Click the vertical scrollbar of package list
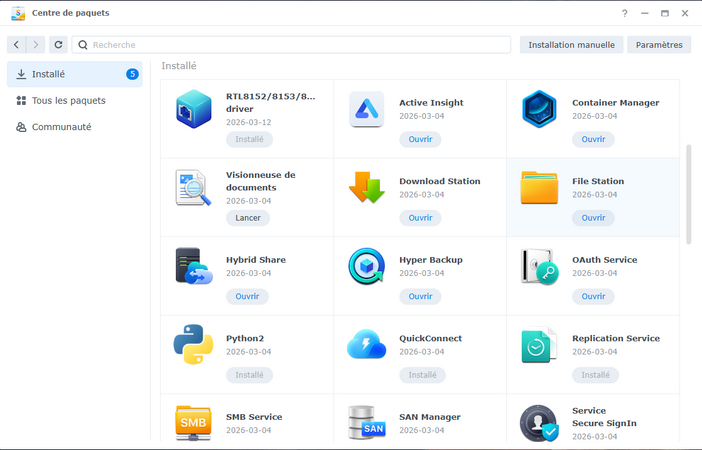Image resolution: width=702 pixels, height=450 pixels. [688, 195]
